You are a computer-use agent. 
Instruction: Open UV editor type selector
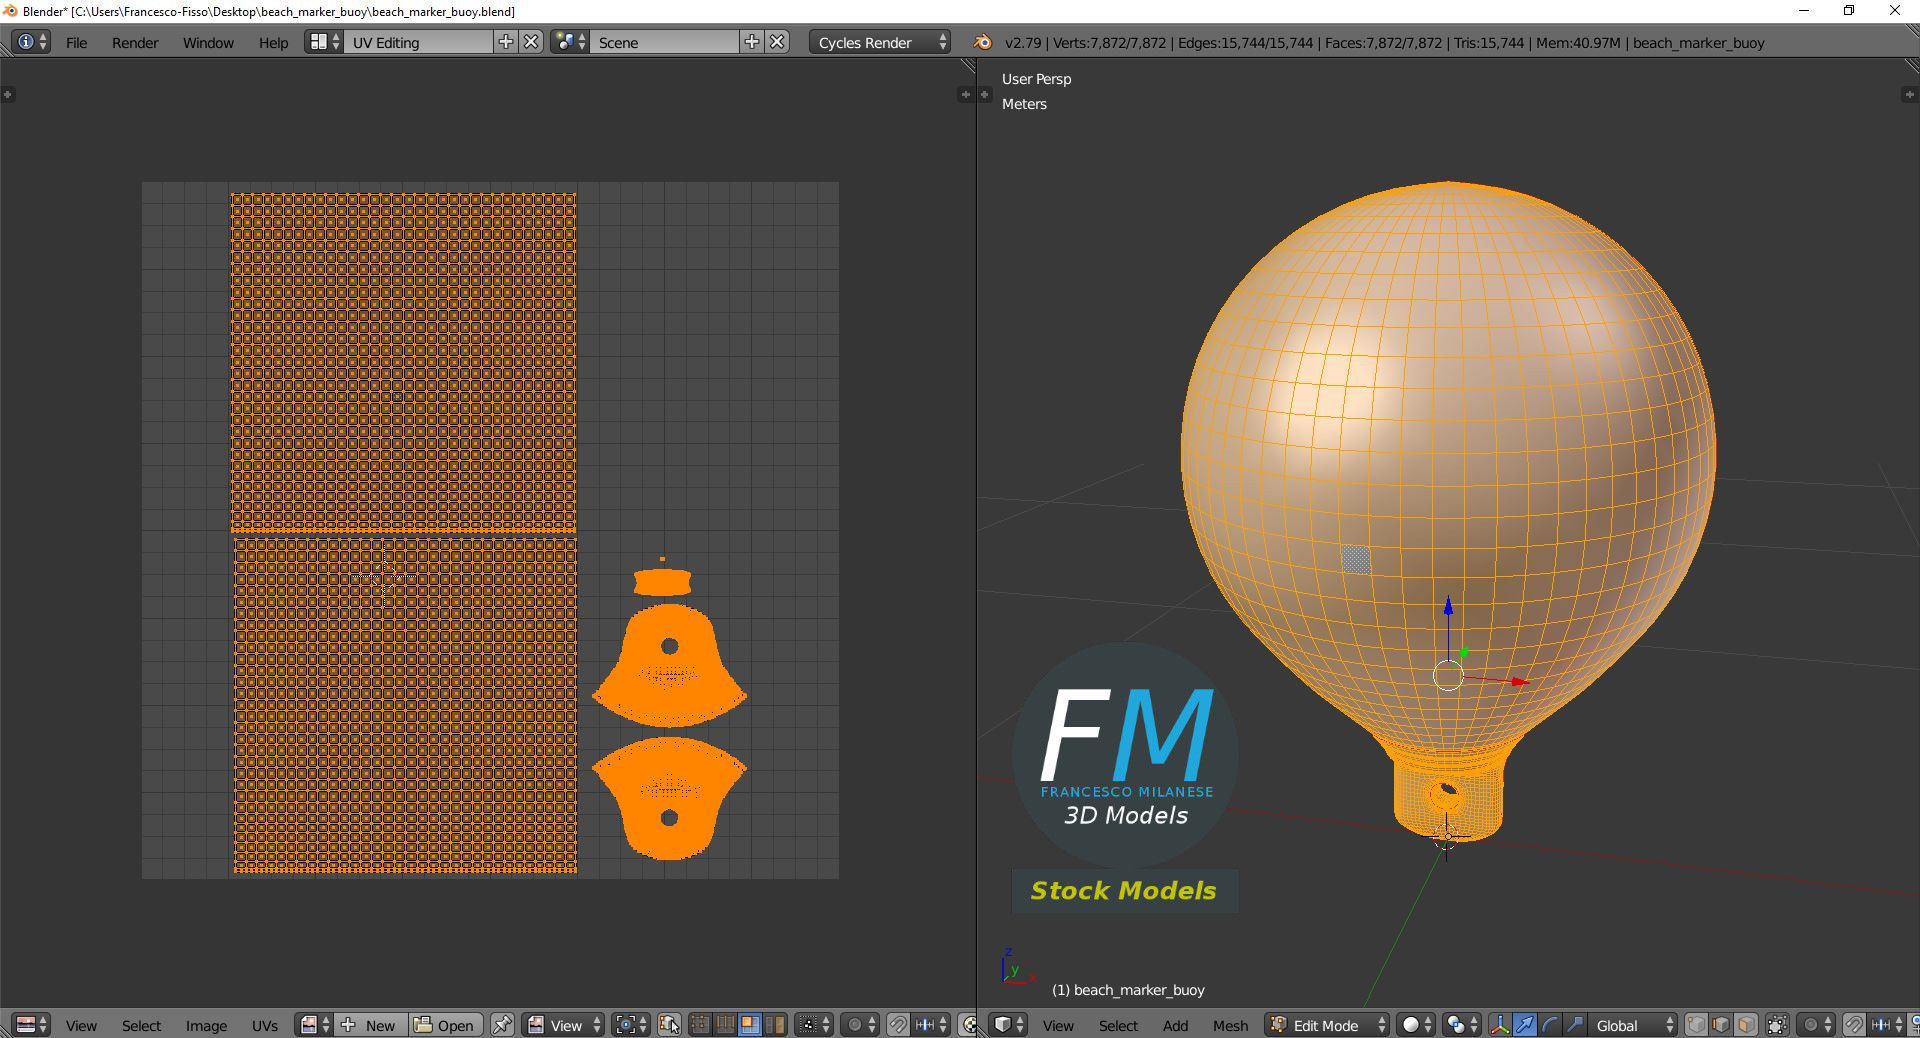[x=31, y=1025]
